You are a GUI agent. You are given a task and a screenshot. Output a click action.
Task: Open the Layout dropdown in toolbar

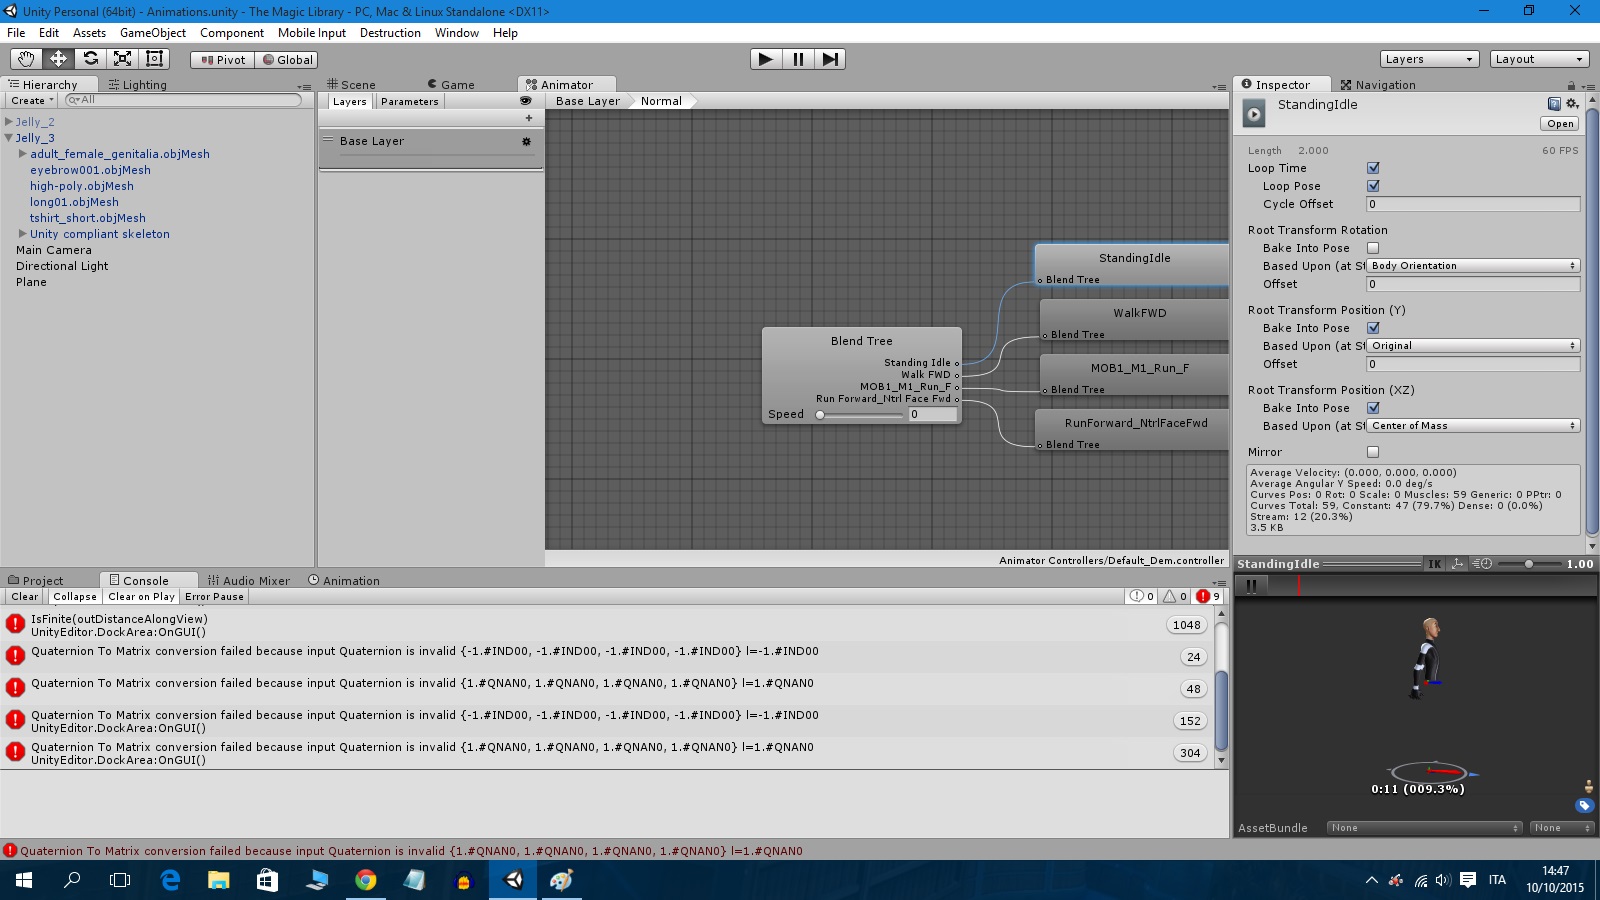[x=1539, y=59]
